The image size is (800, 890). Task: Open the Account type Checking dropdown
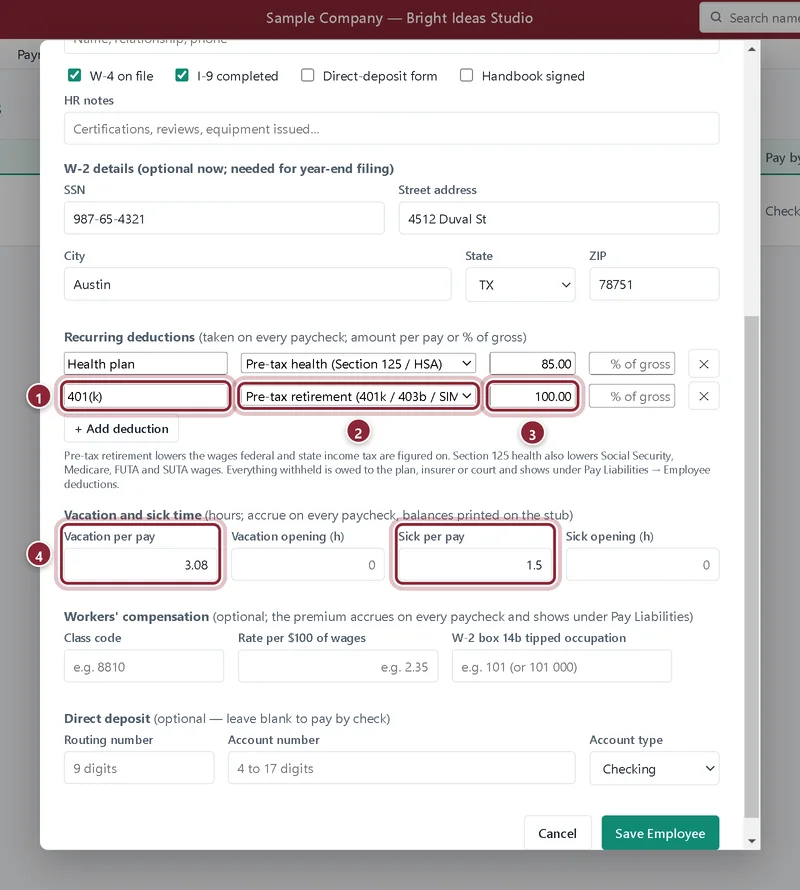pos(654,769)
